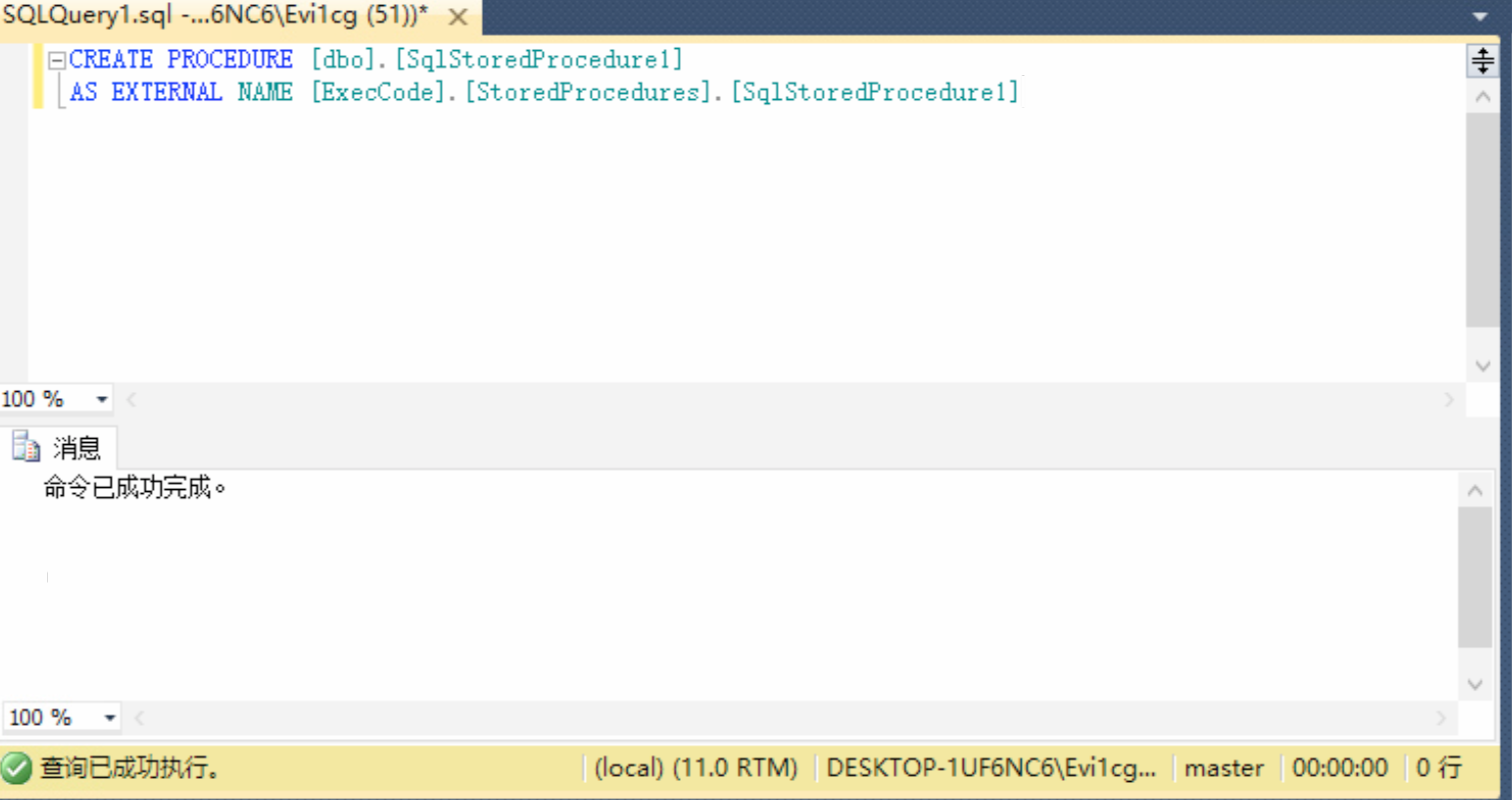This screenshot has height=800, width=1512.
Task: Click the messages pane vertical scrollbar thumb
Action: click(x=1475, y=577)
